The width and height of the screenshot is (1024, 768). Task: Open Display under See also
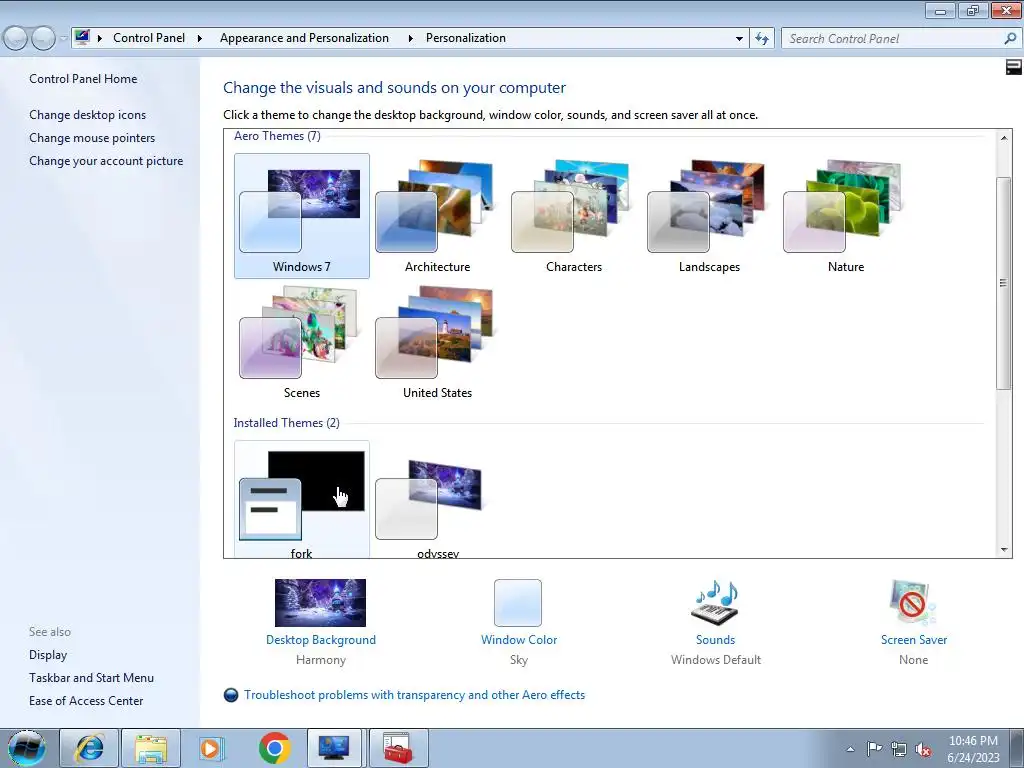point(48,655)
